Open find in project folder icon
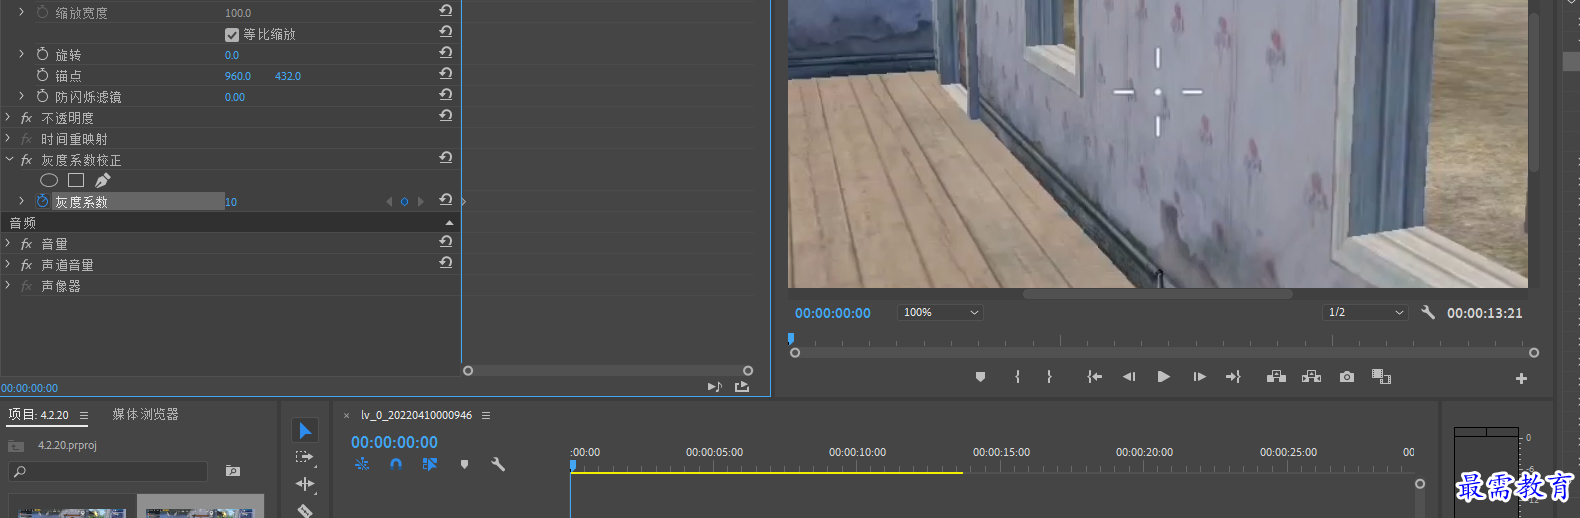The image size is (1580, 518). click(233, 471)
